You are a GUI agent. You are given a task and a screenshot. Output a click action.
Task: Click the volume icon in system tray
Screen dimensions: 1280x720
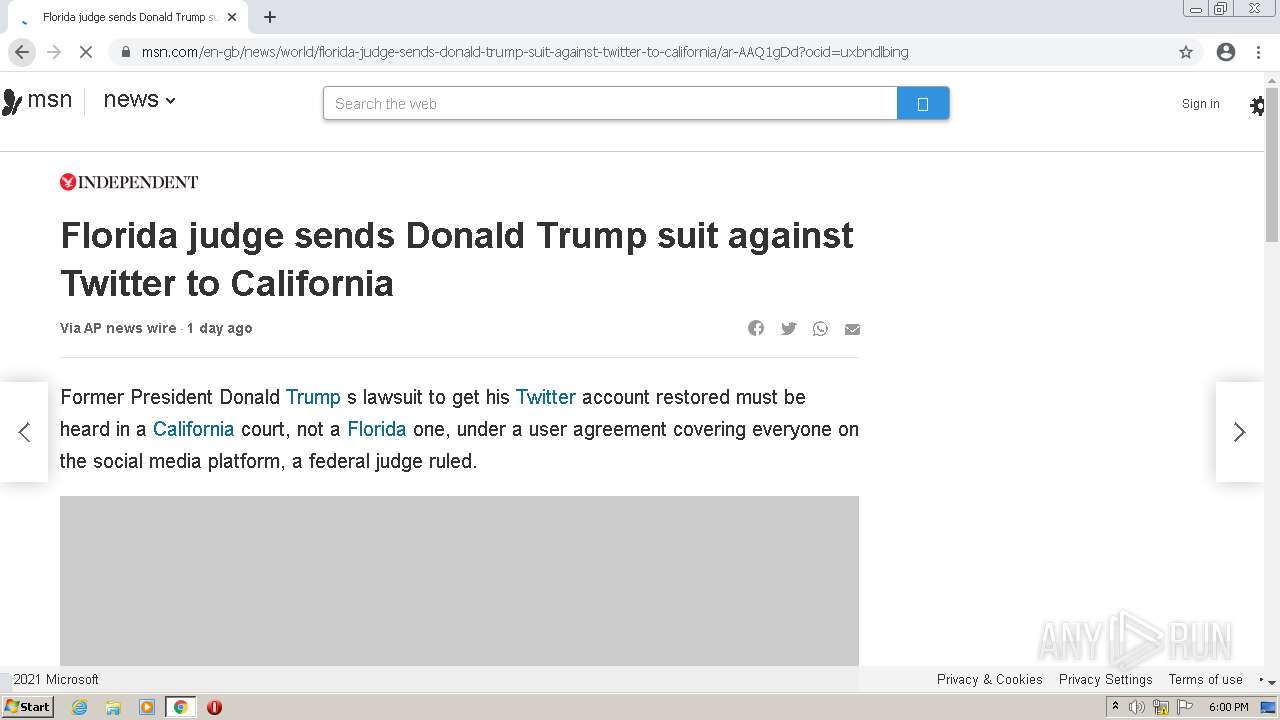tap(1137, 707)
